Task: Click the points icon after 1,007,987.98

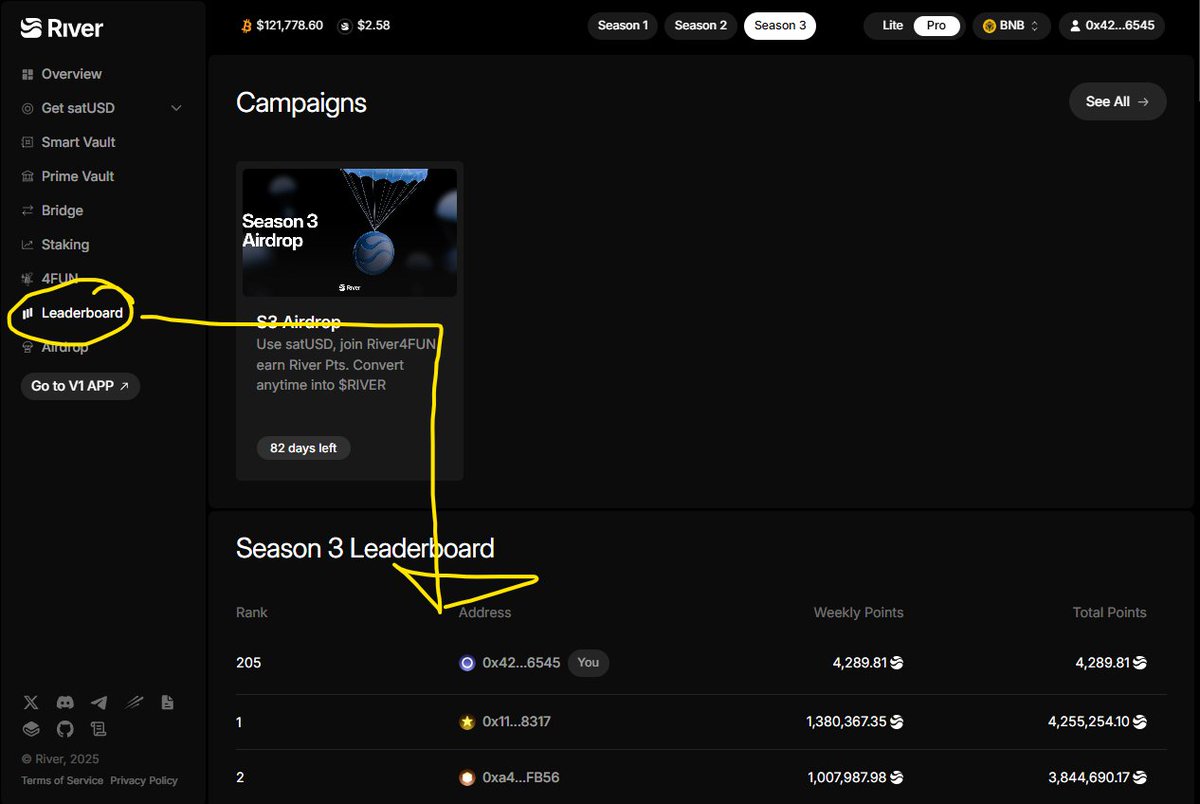Action: [x=896, y=777]
